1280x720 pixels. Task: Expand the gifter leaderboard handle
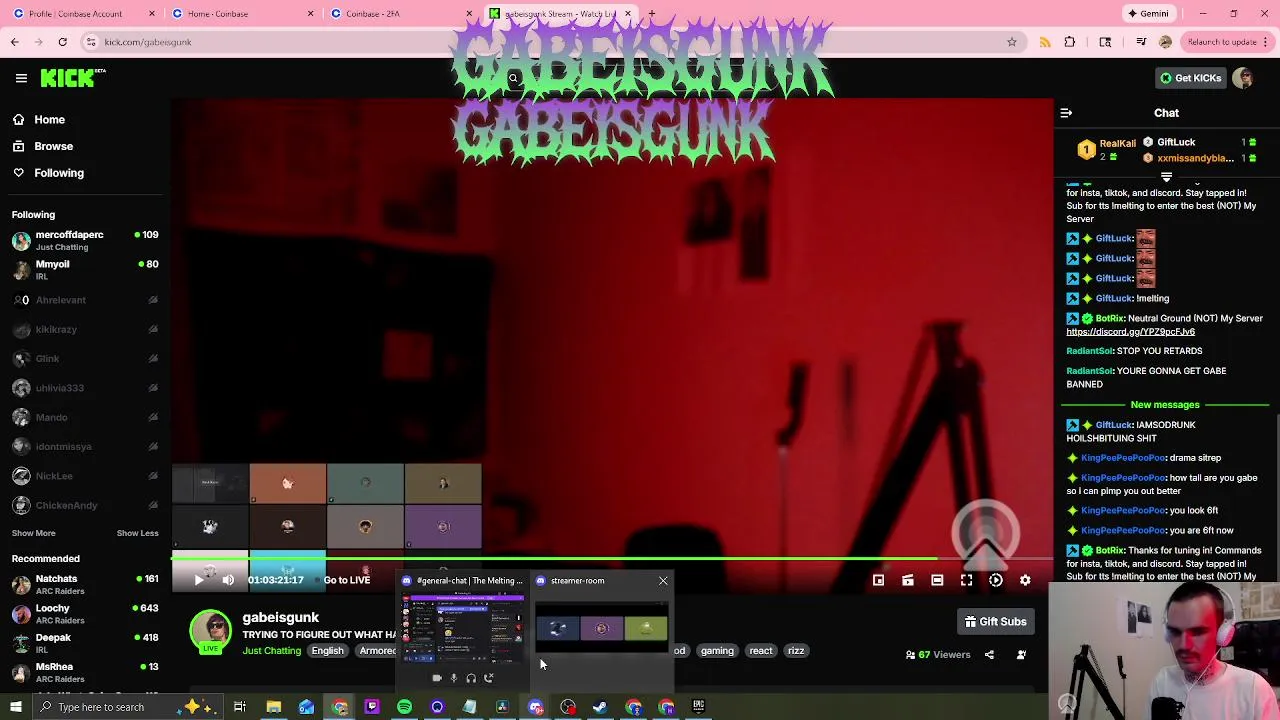tap(1166, 177)
